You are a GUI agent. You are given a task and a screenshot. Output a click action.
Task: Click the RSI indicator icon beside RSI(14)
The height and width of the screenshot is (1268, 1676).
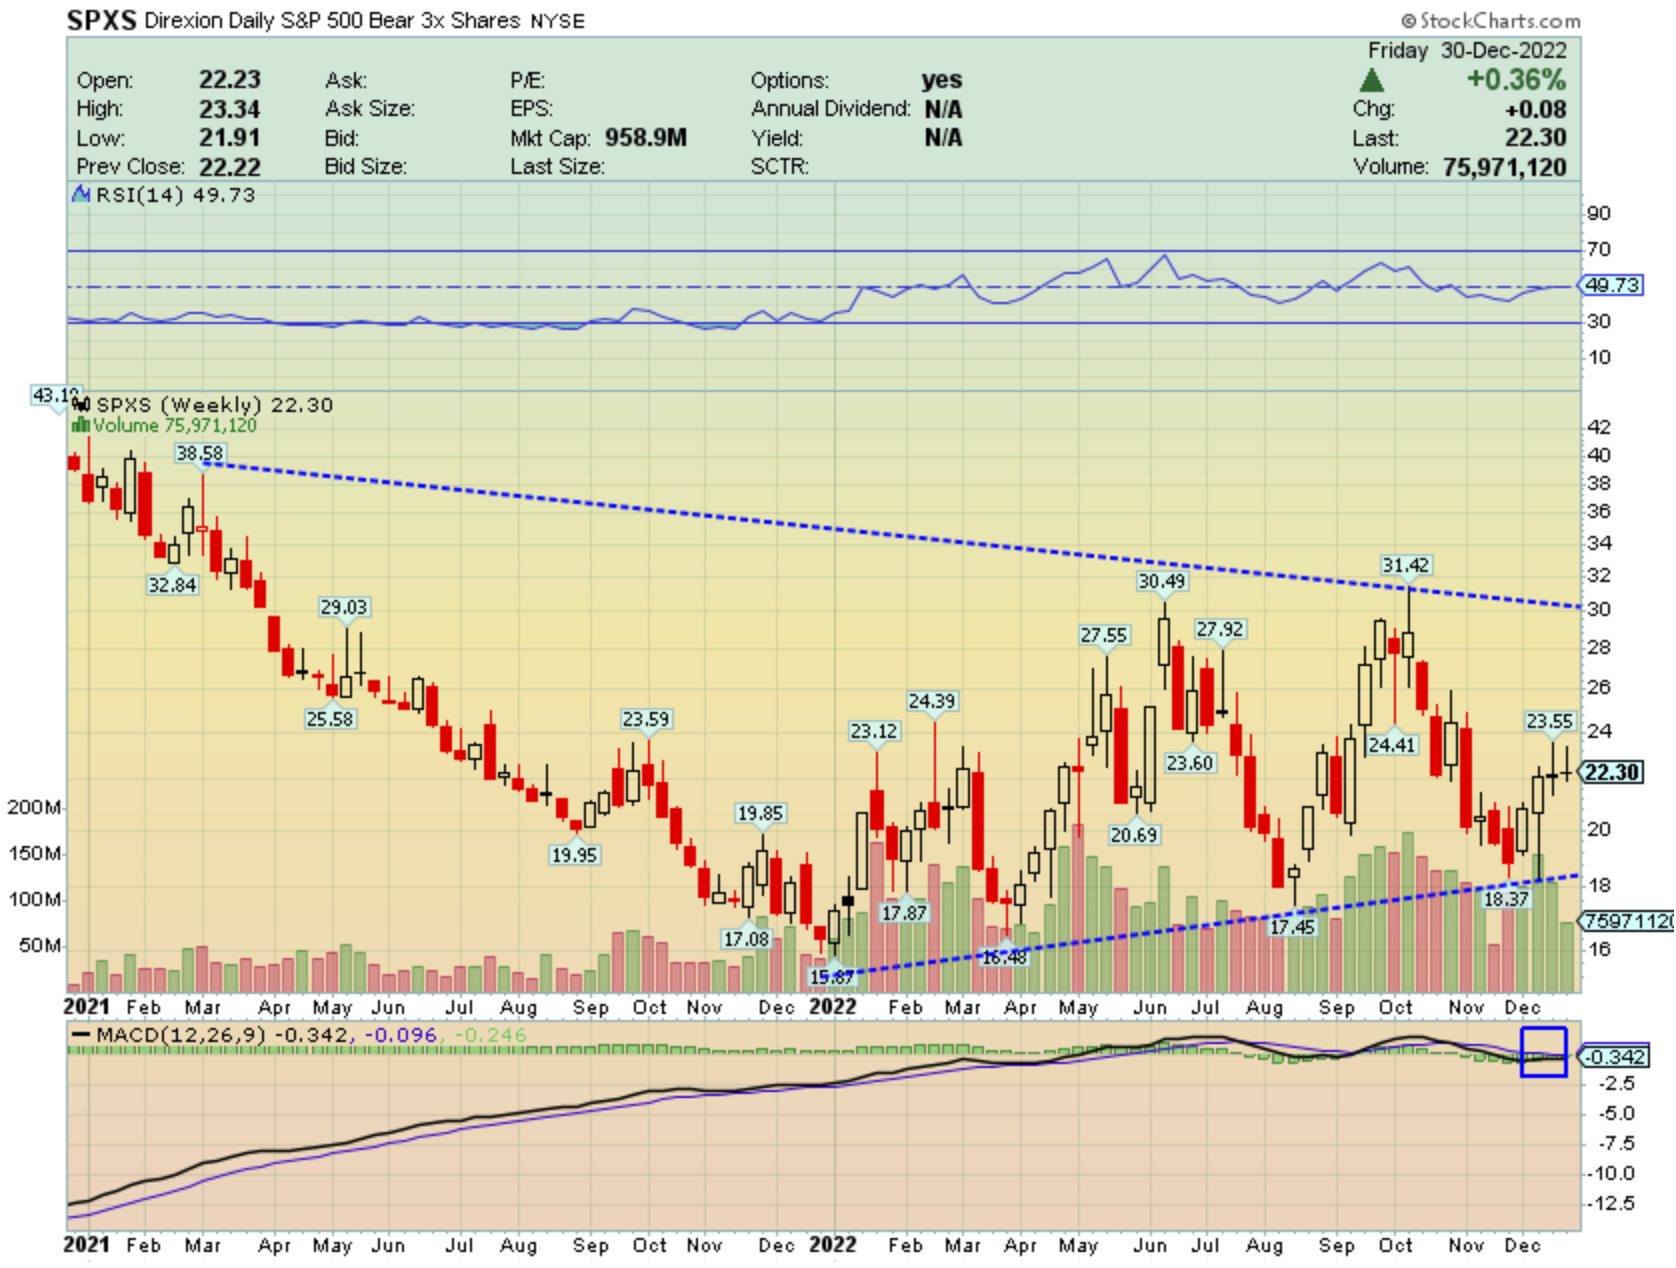point(81,195)
